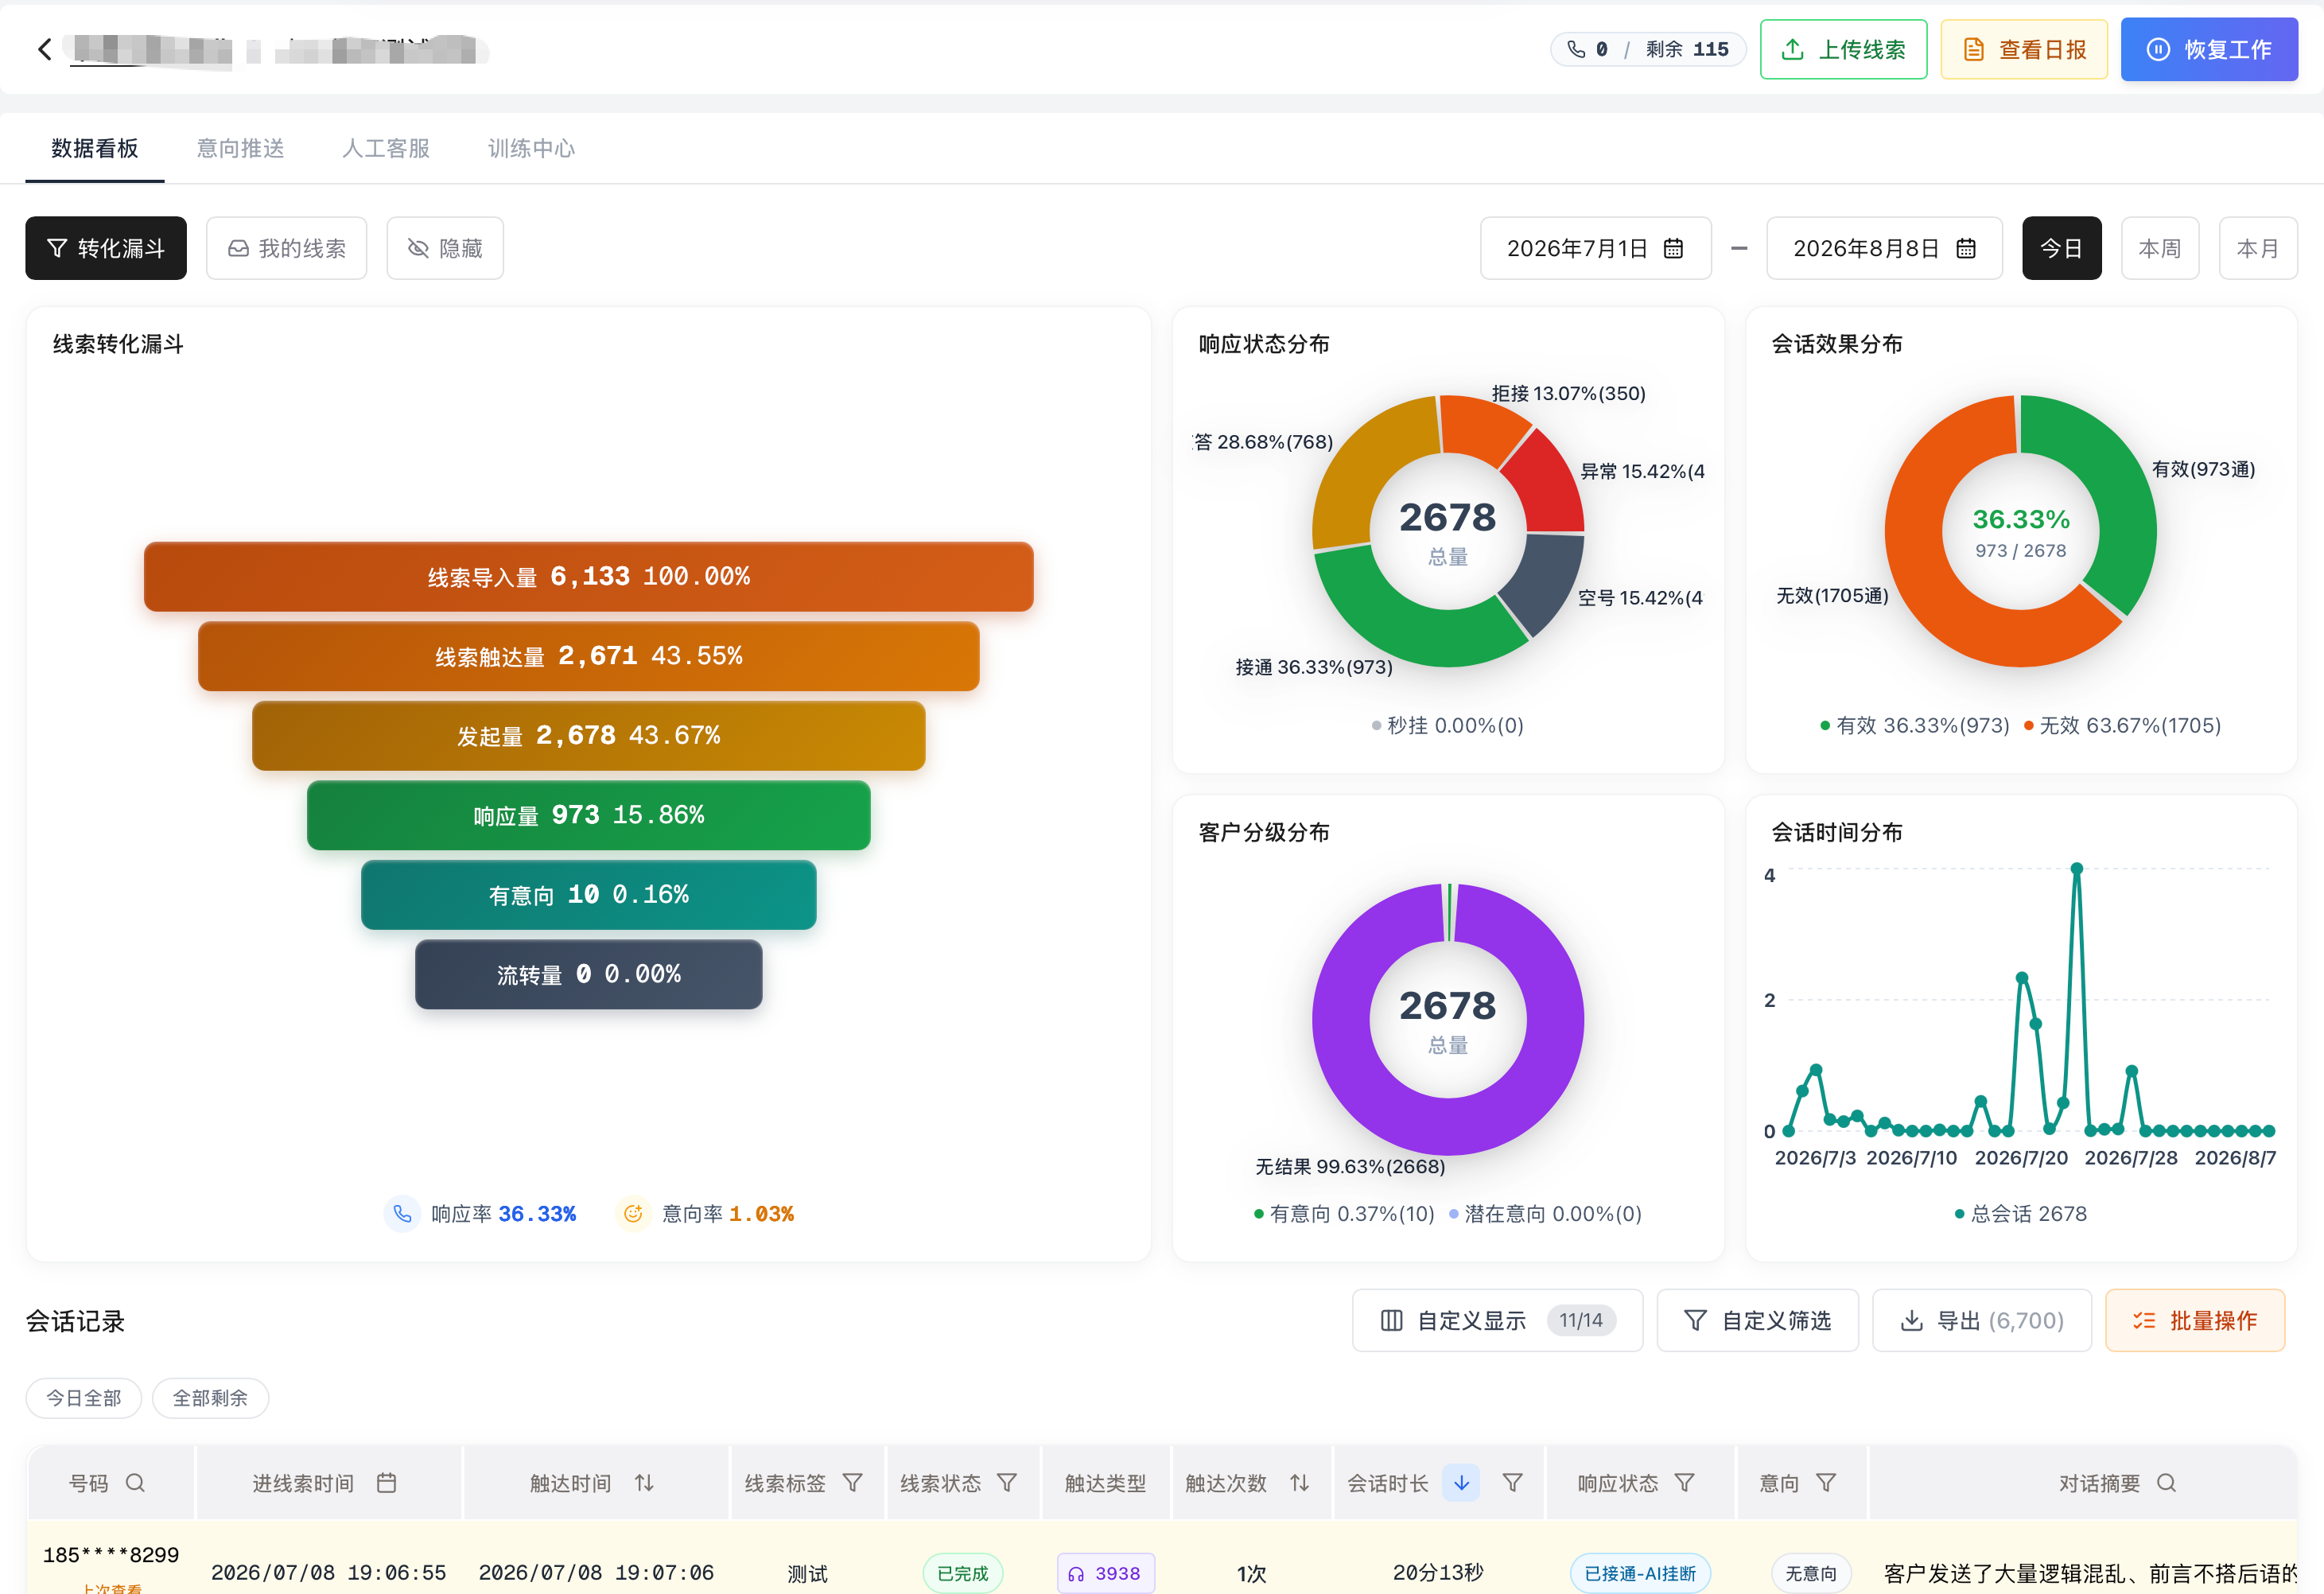This screenshot has width=2324, height=1594.
Task: Click peak point on 会话时间分布 line chart
Action: pos(2076,869)
